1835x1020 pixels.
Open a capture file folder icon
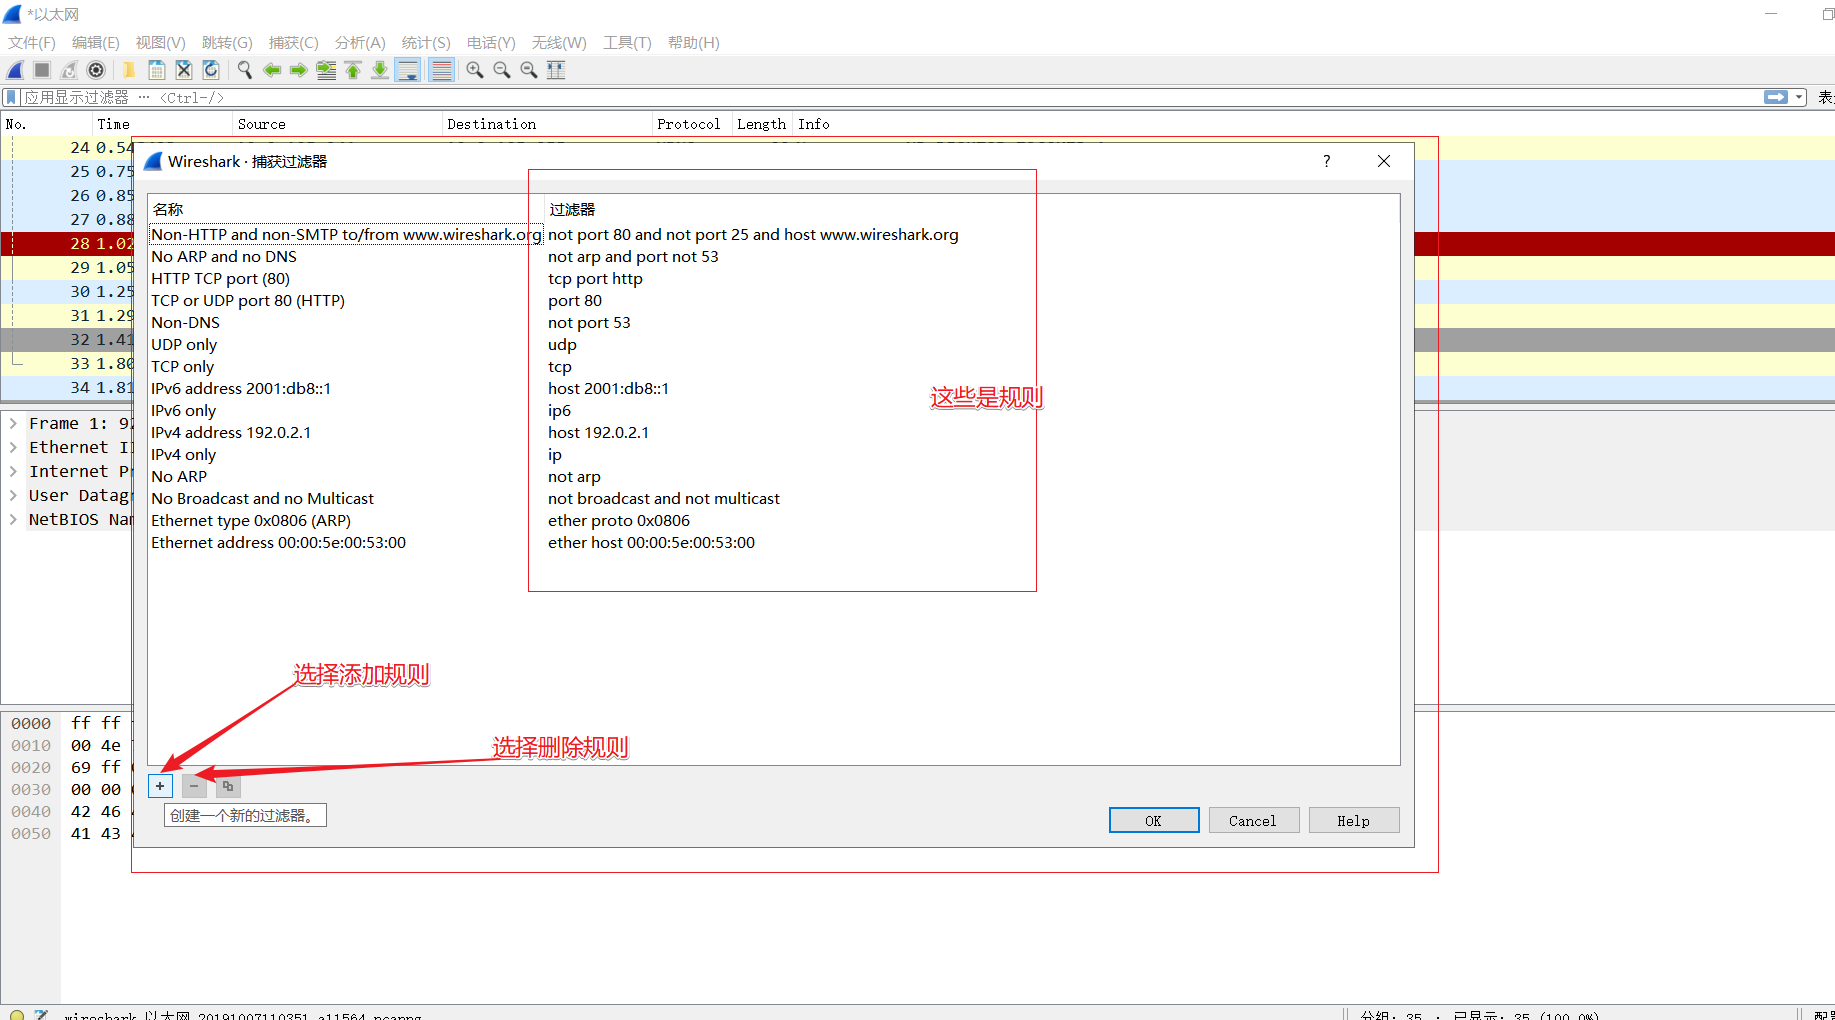[129, 70]
